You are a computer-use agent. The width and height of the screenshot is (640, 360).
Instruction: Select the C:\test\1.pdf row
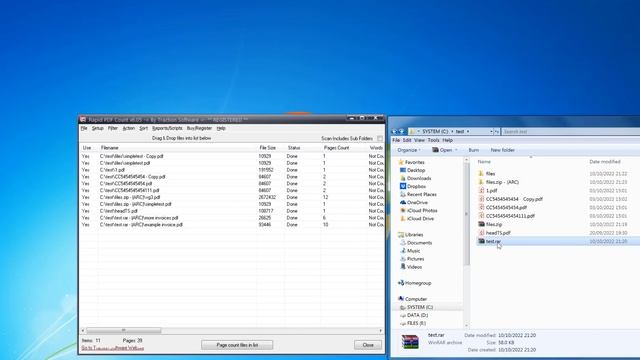232,170
